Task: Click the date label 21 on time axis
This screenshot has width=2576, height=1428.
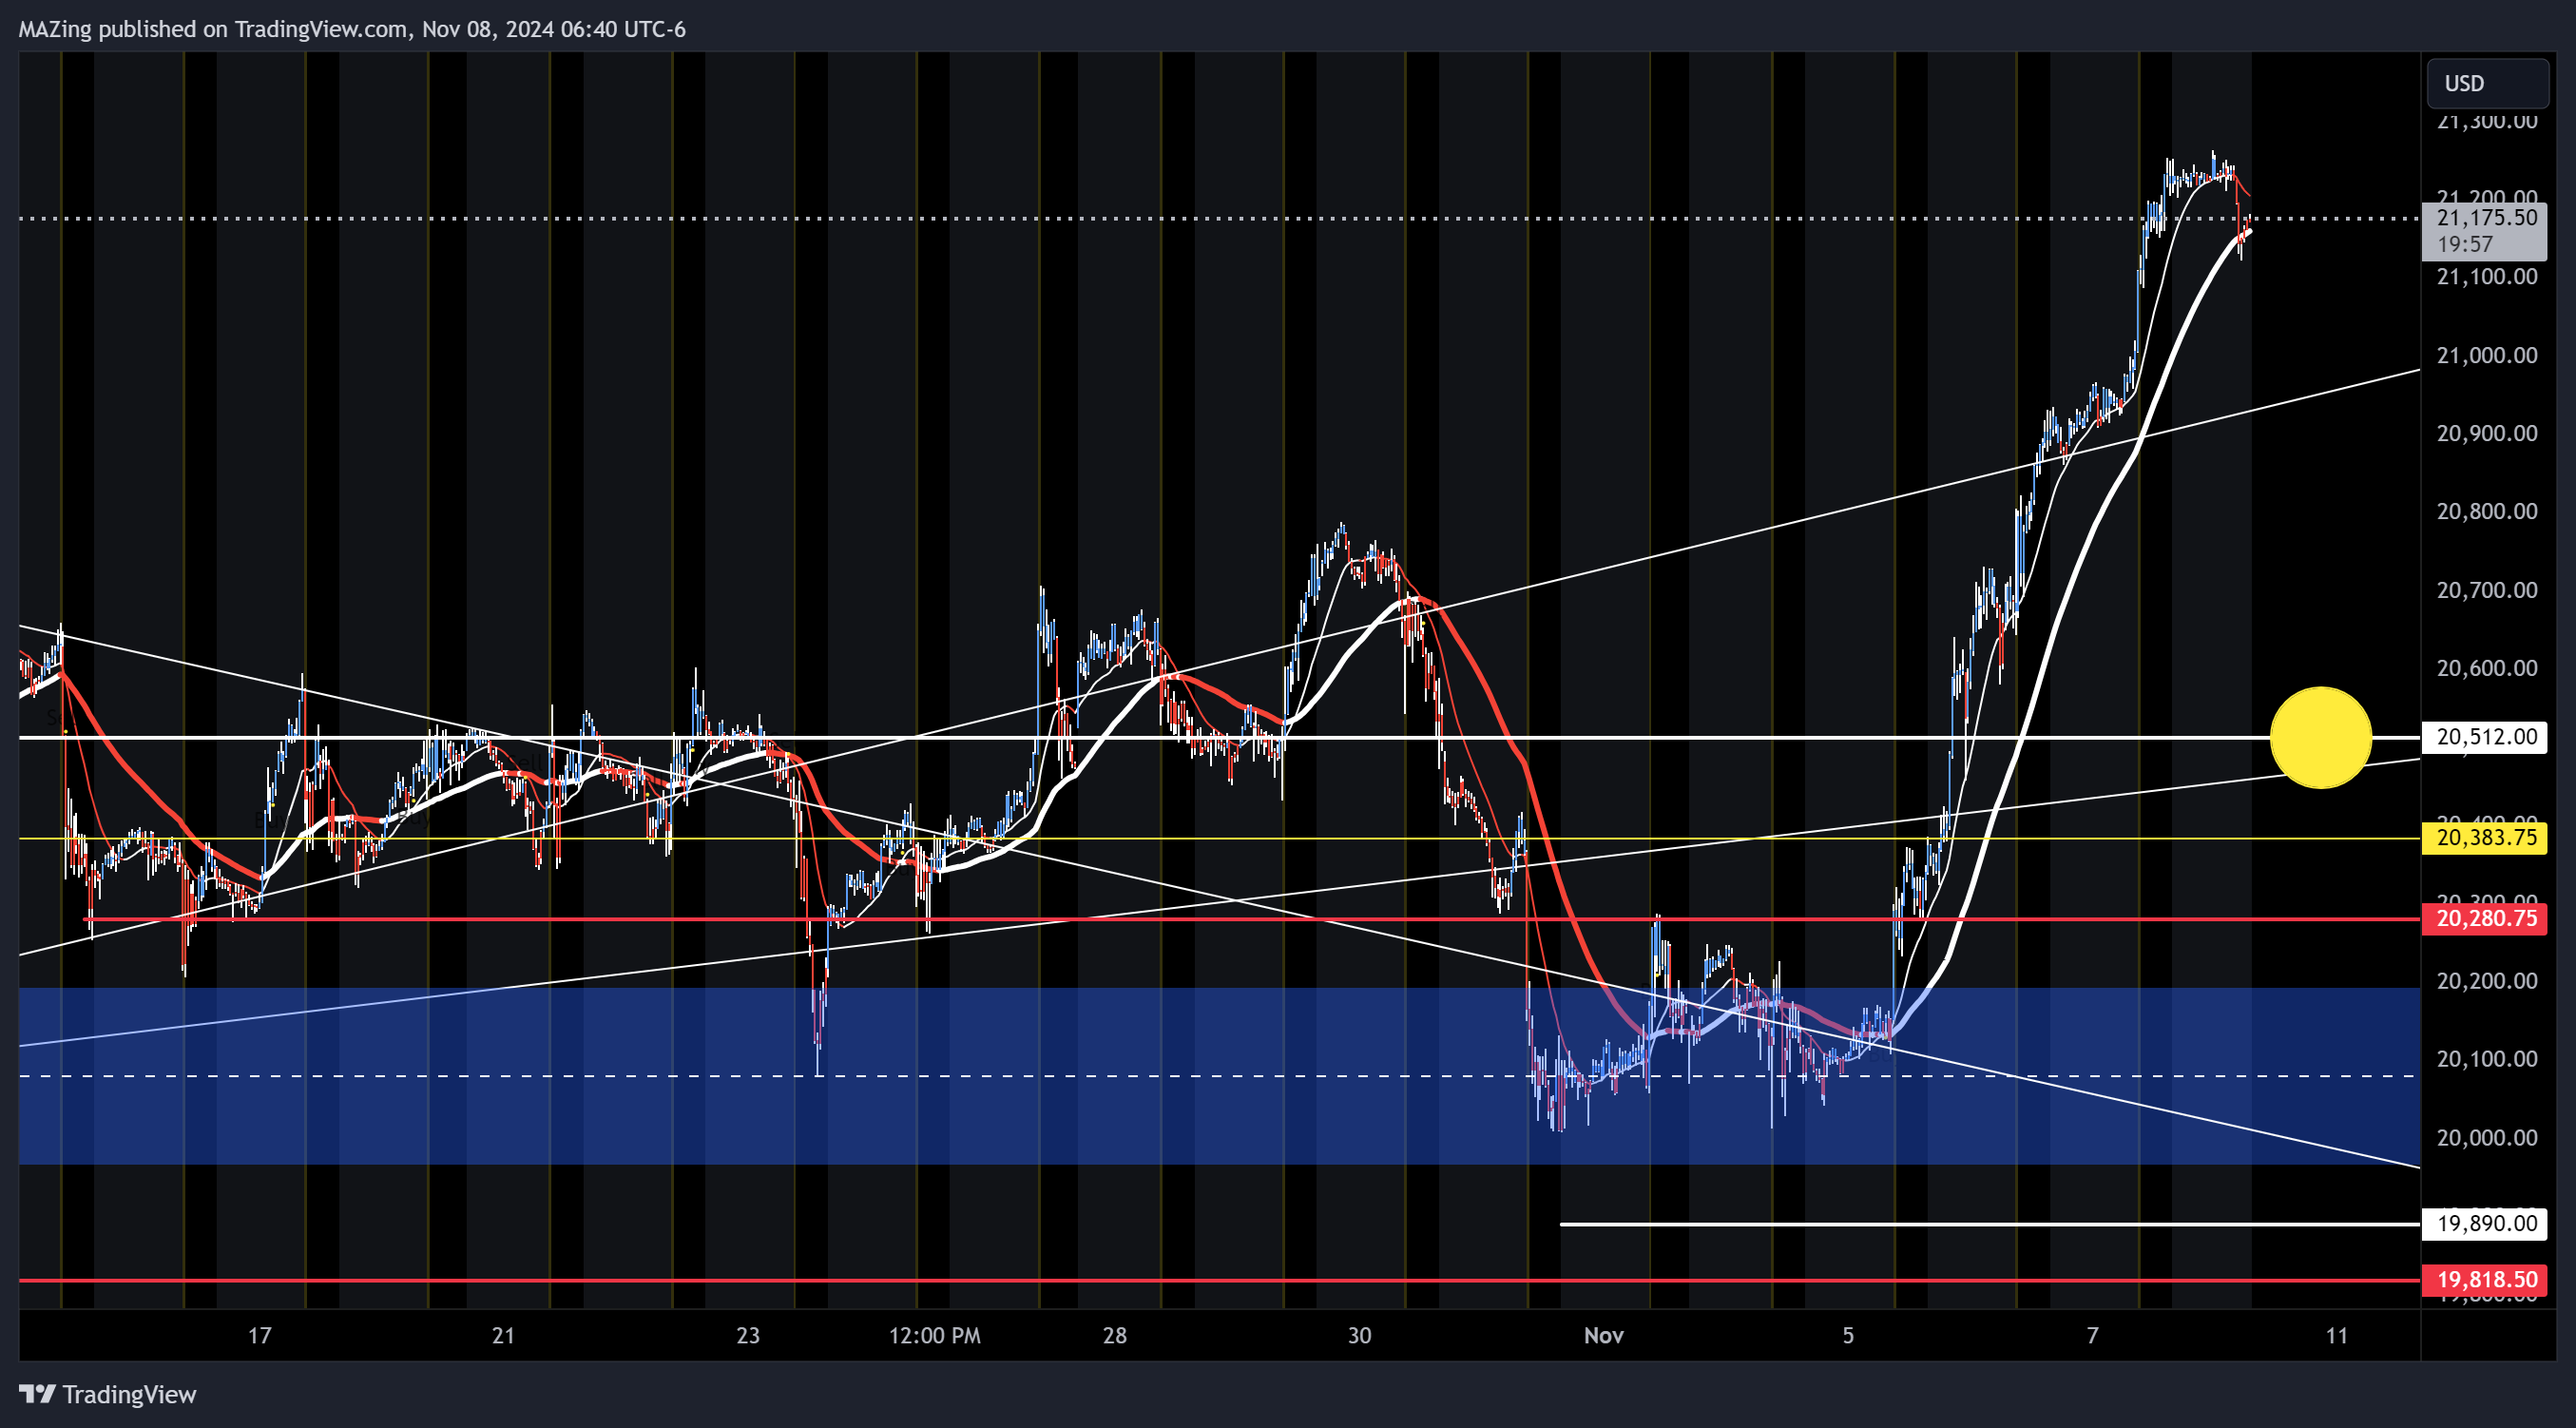Action: tap(503, 1336)
